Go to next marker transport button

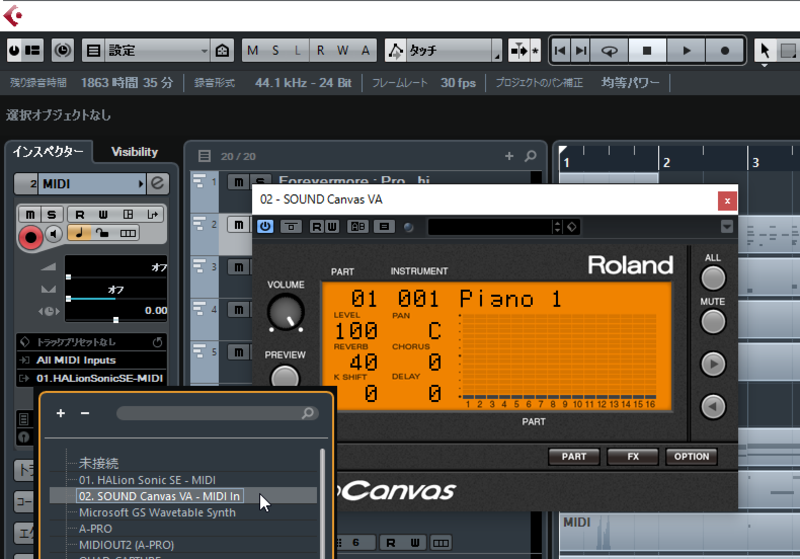pos(581,50)
